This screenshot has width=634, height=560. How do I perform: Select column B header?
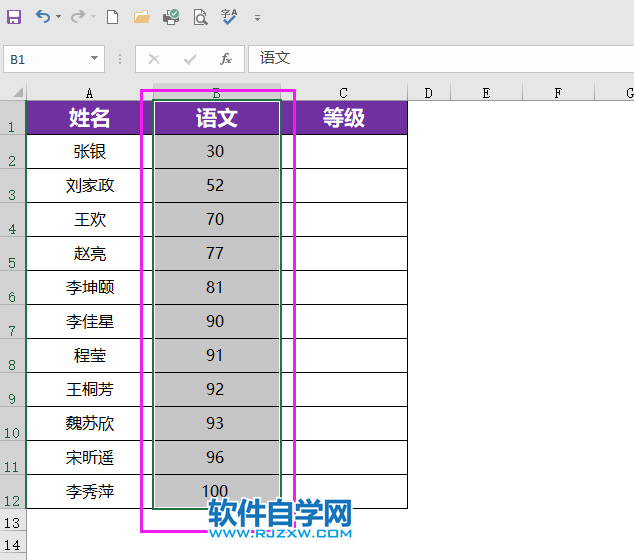[217, 93]
